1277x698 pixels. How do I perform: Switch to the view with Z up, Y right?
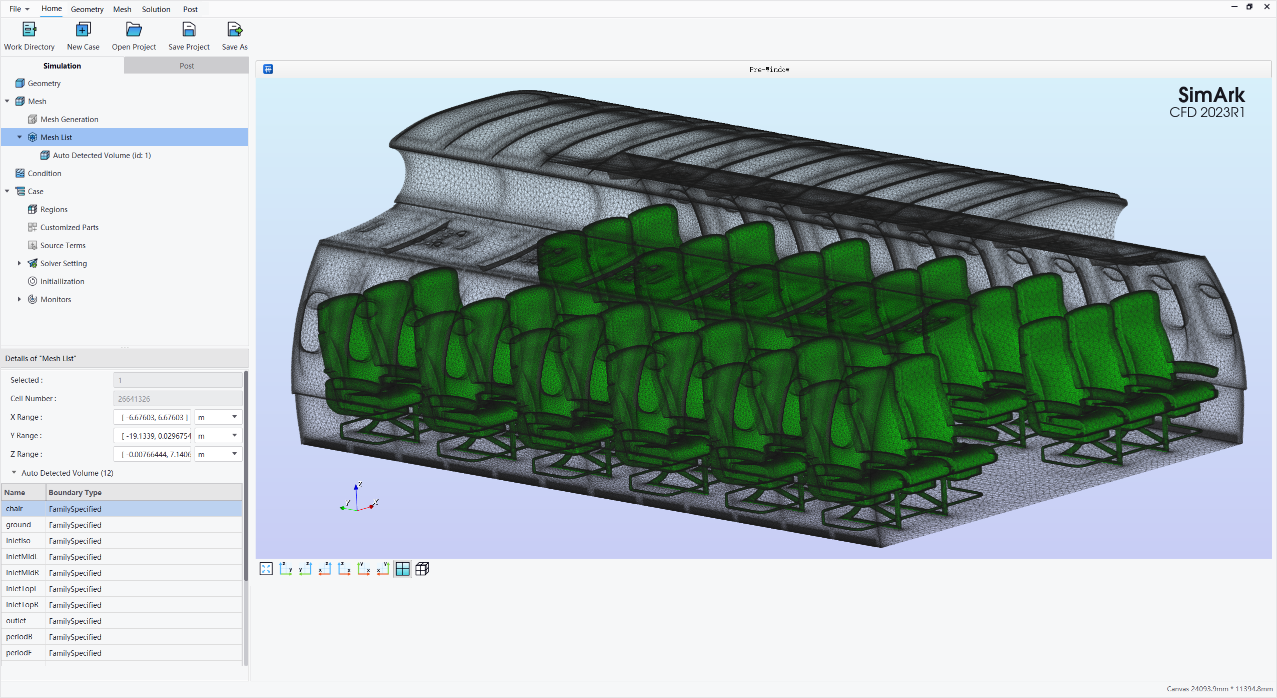pyautogui.click(x=286, y=569)
